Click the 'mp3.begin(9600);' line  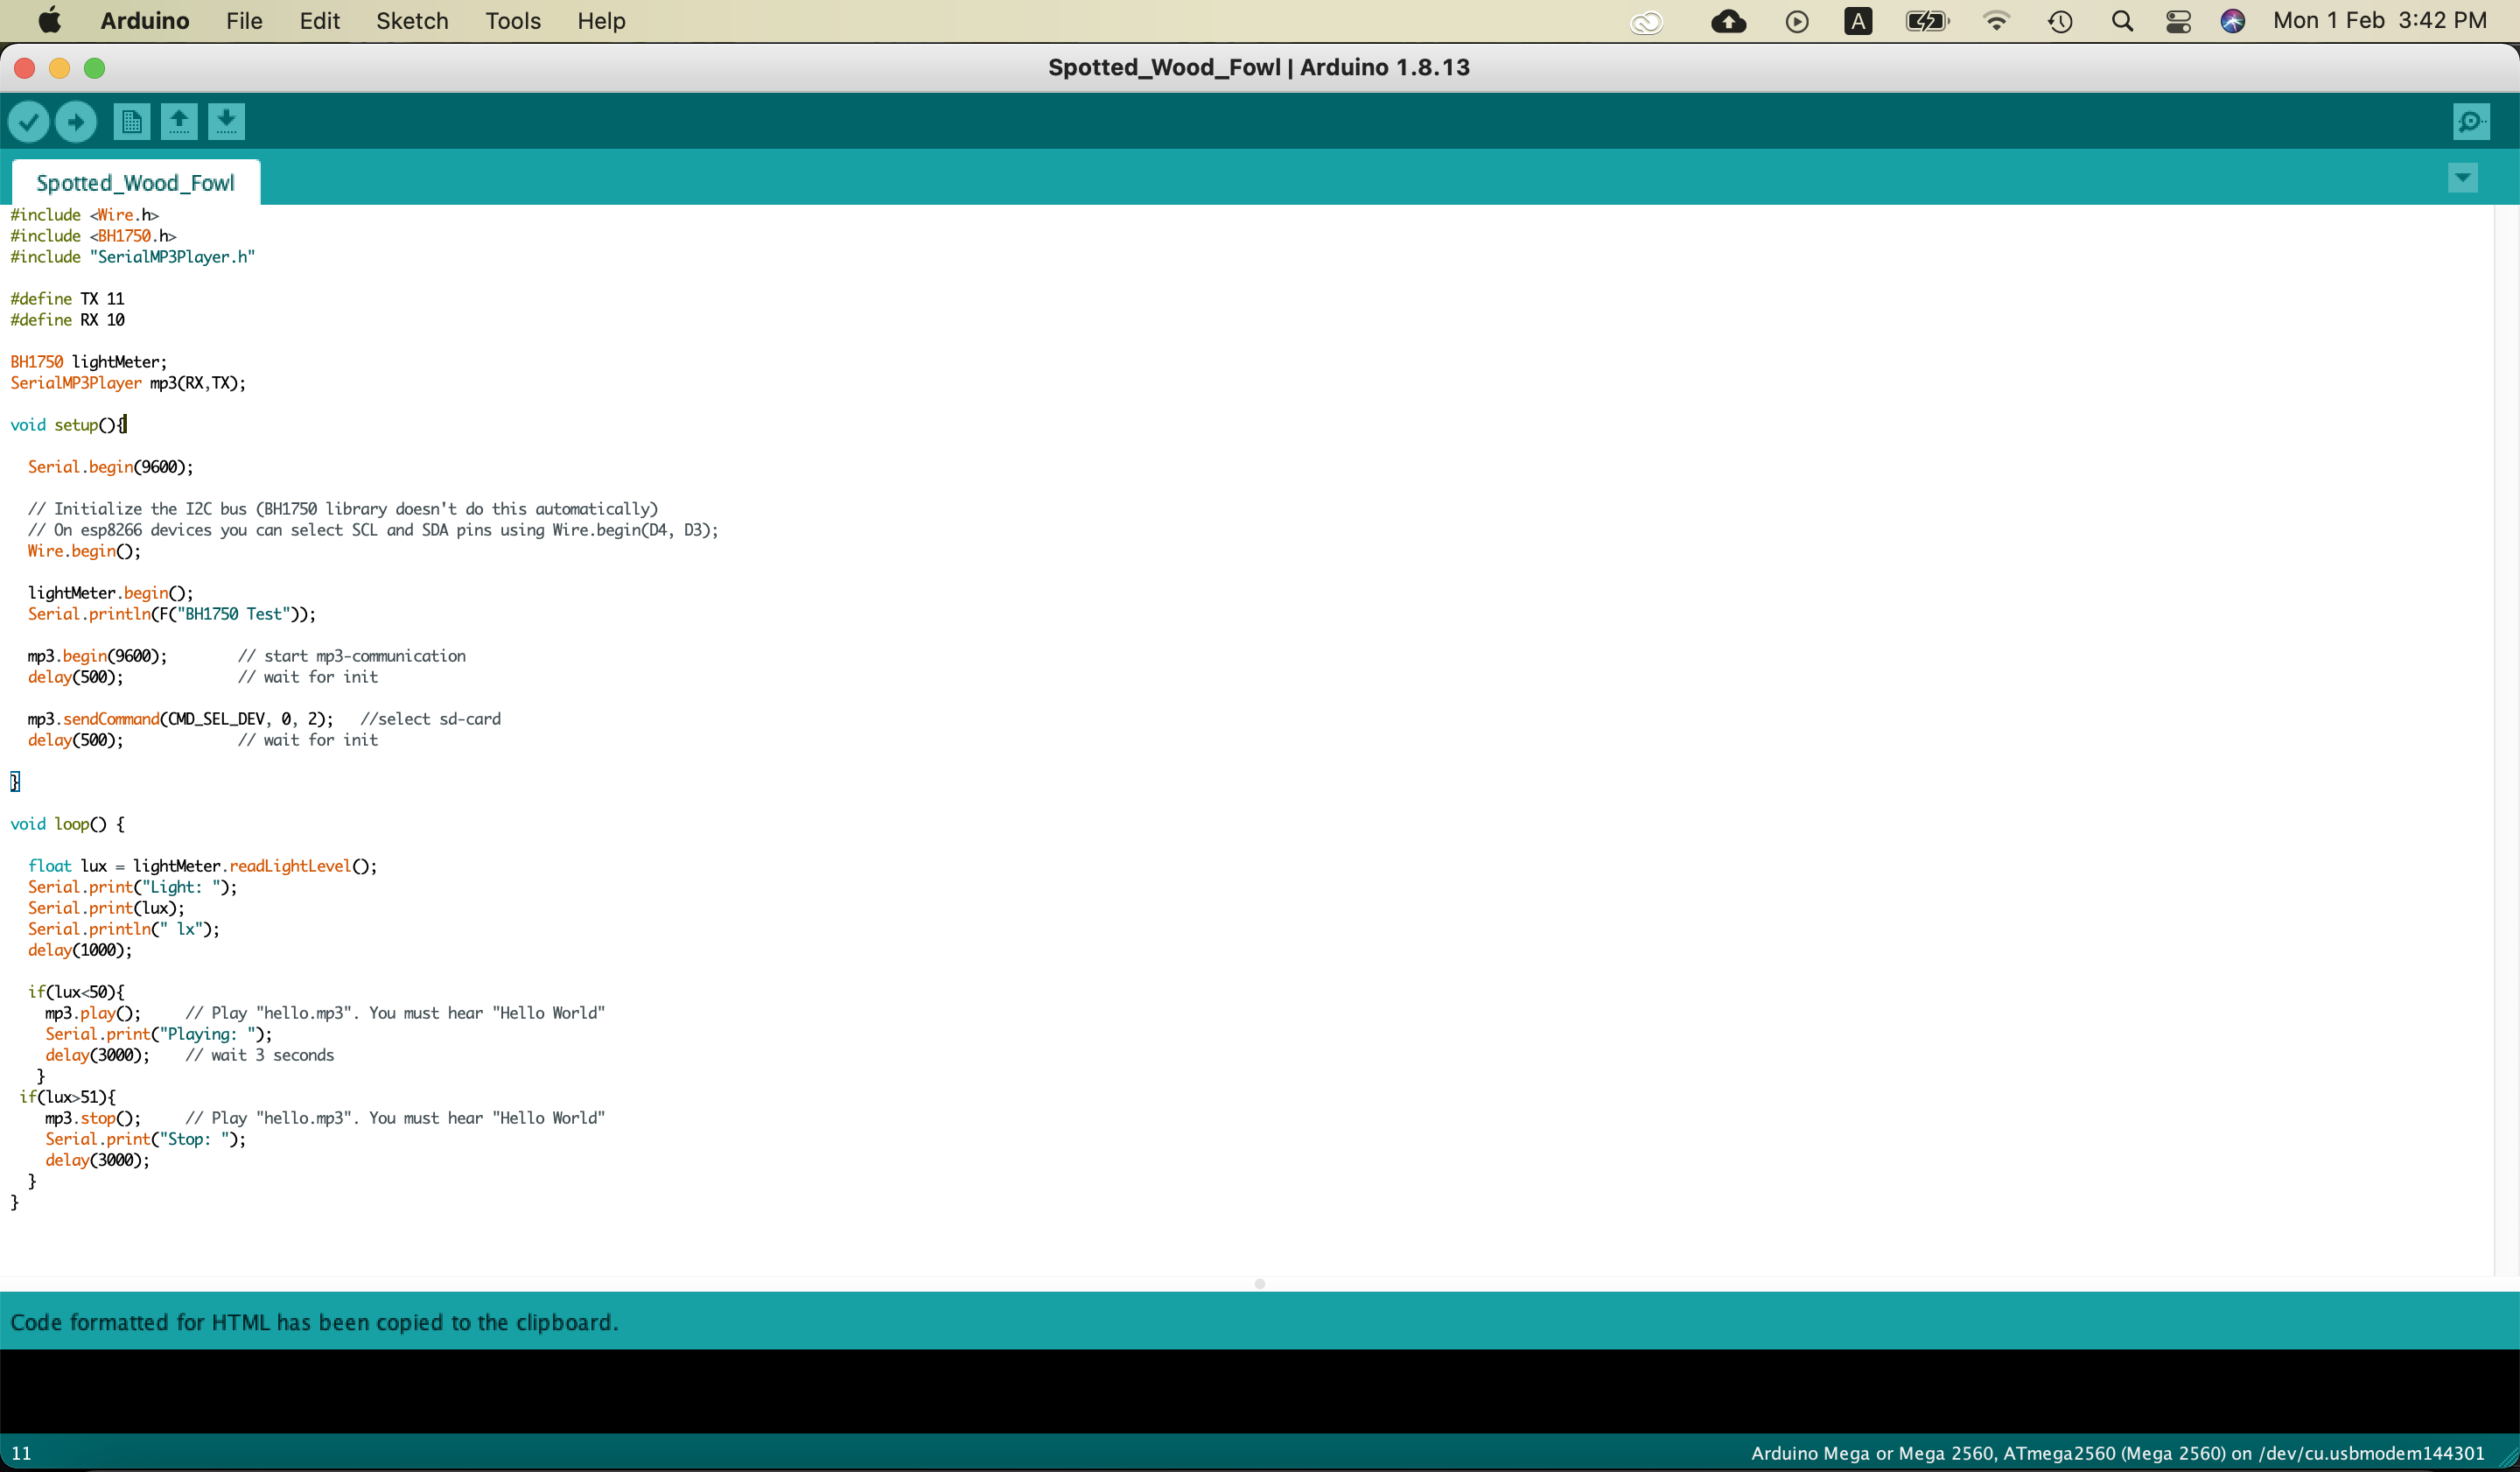pos(98,656)
